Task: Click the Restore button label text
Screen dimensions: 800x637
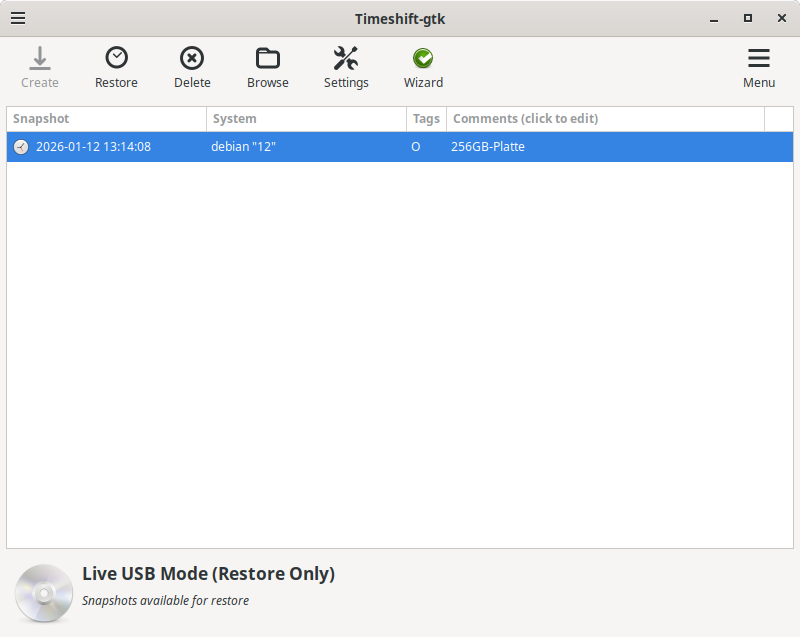Action: point(116,83)
